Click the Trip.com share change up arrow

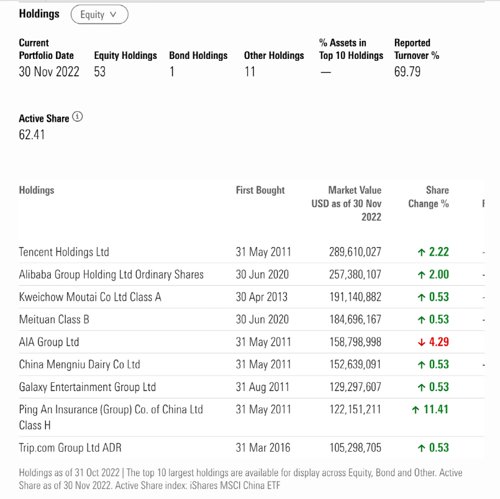[x=421, y=448]
